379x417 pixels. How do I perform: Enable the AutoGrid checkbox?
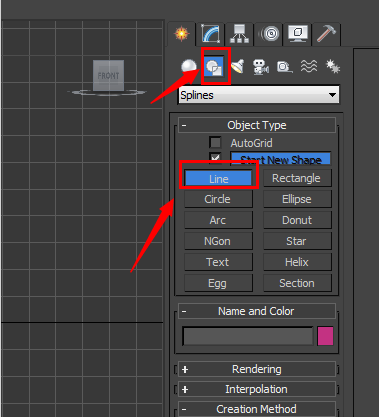[x=215, y=143]
